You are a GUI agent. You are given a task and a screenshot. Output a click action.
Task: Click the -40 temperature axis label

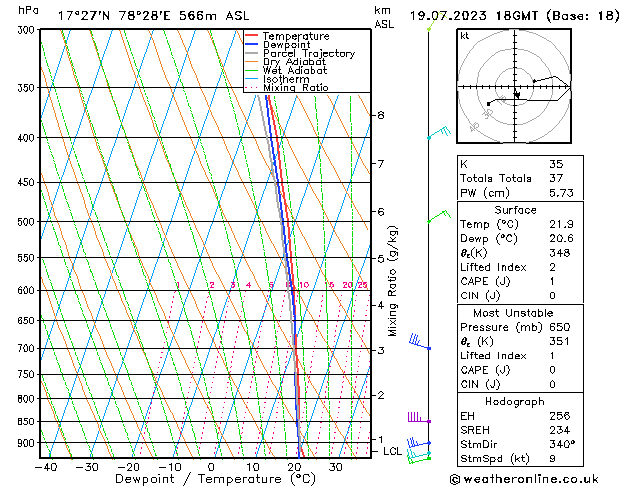[46, 468]
